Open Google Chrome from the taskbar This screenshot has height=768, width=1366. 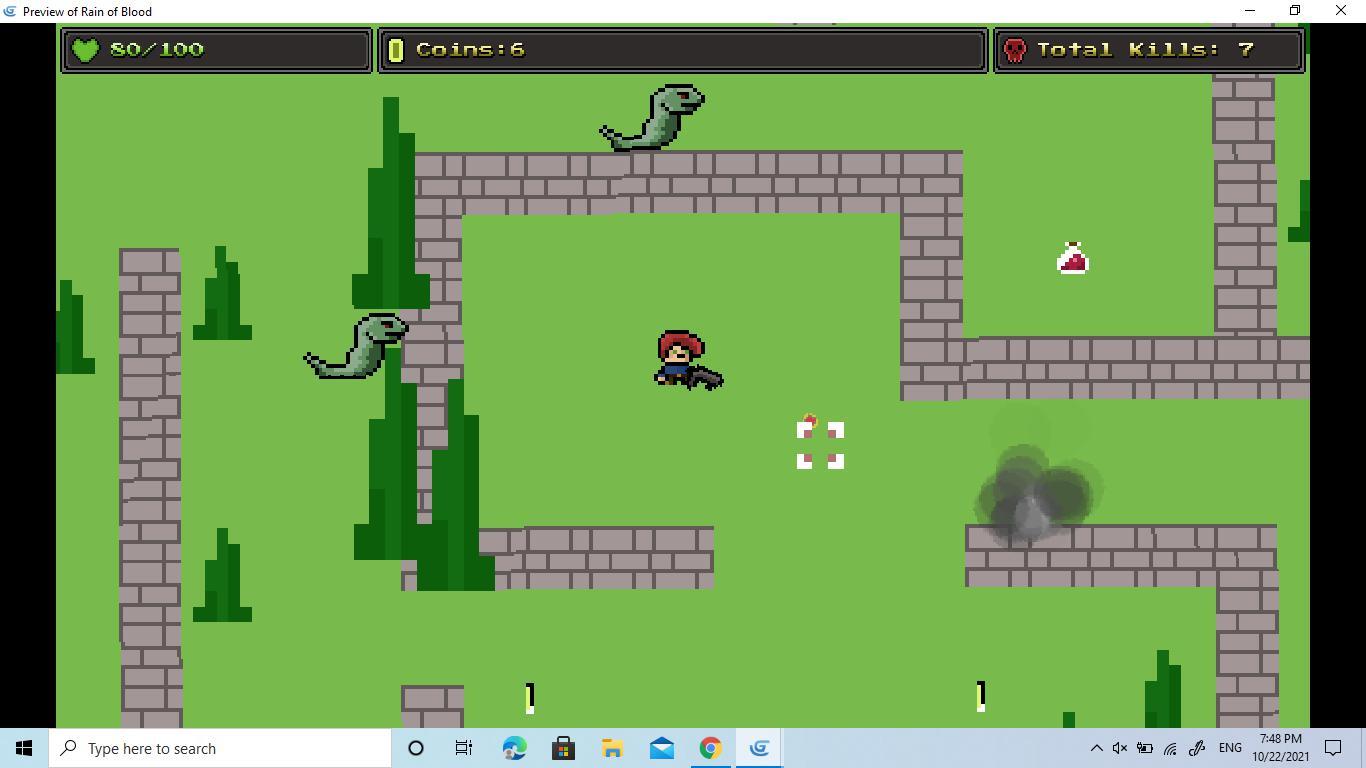click(x=710, y=748)
